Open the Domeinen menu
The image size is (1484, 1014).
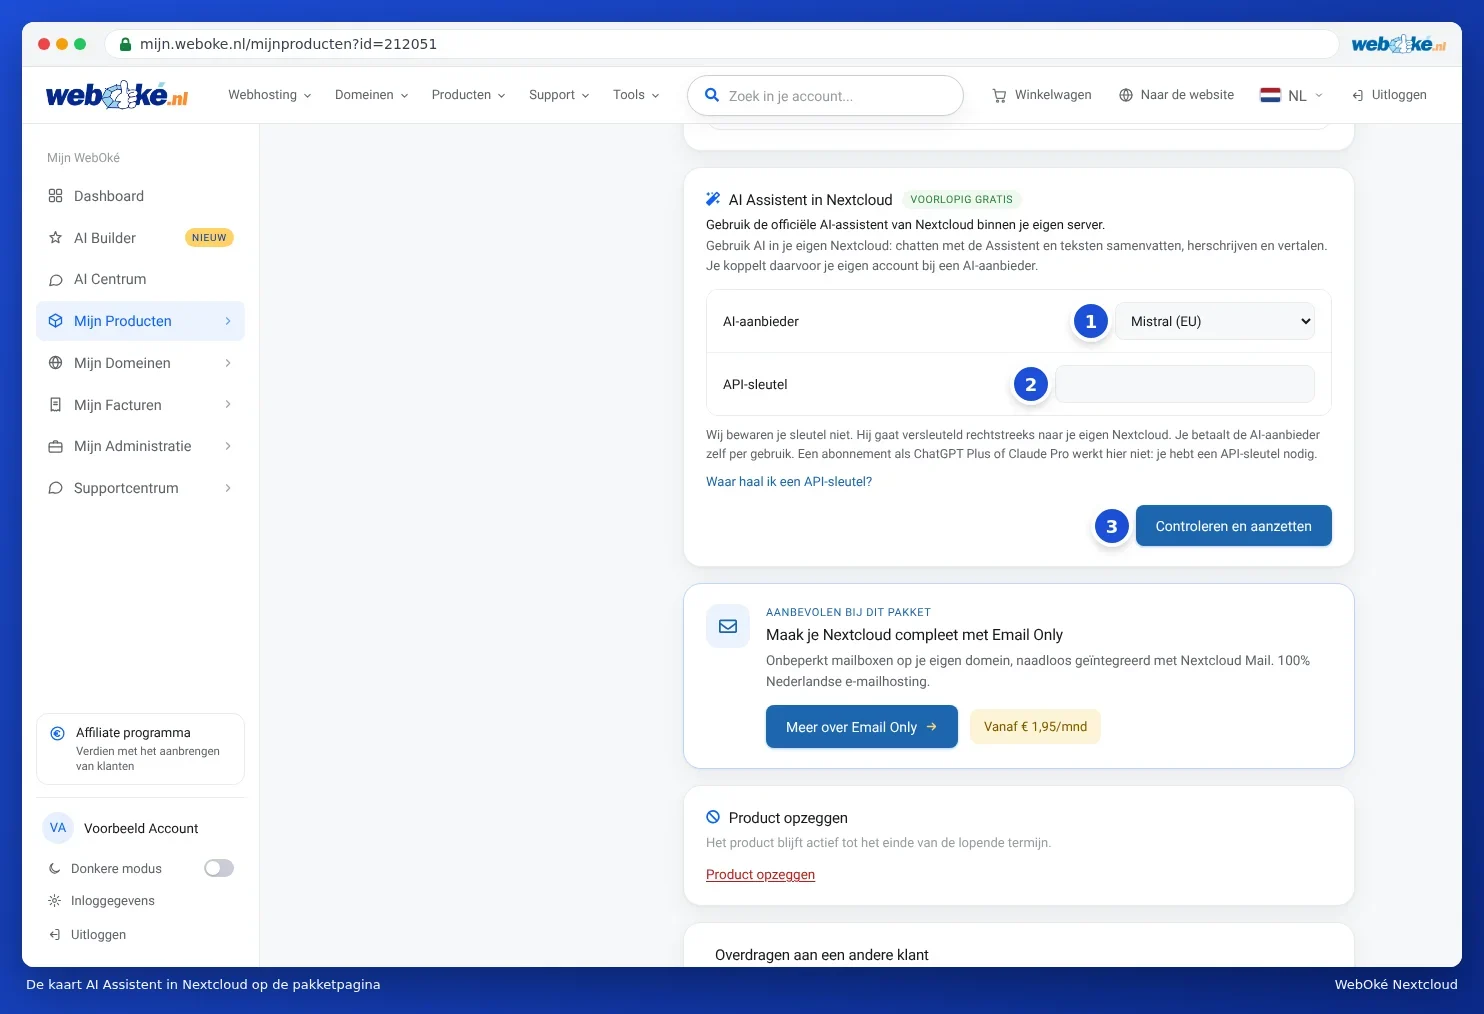tap(372, 95)
